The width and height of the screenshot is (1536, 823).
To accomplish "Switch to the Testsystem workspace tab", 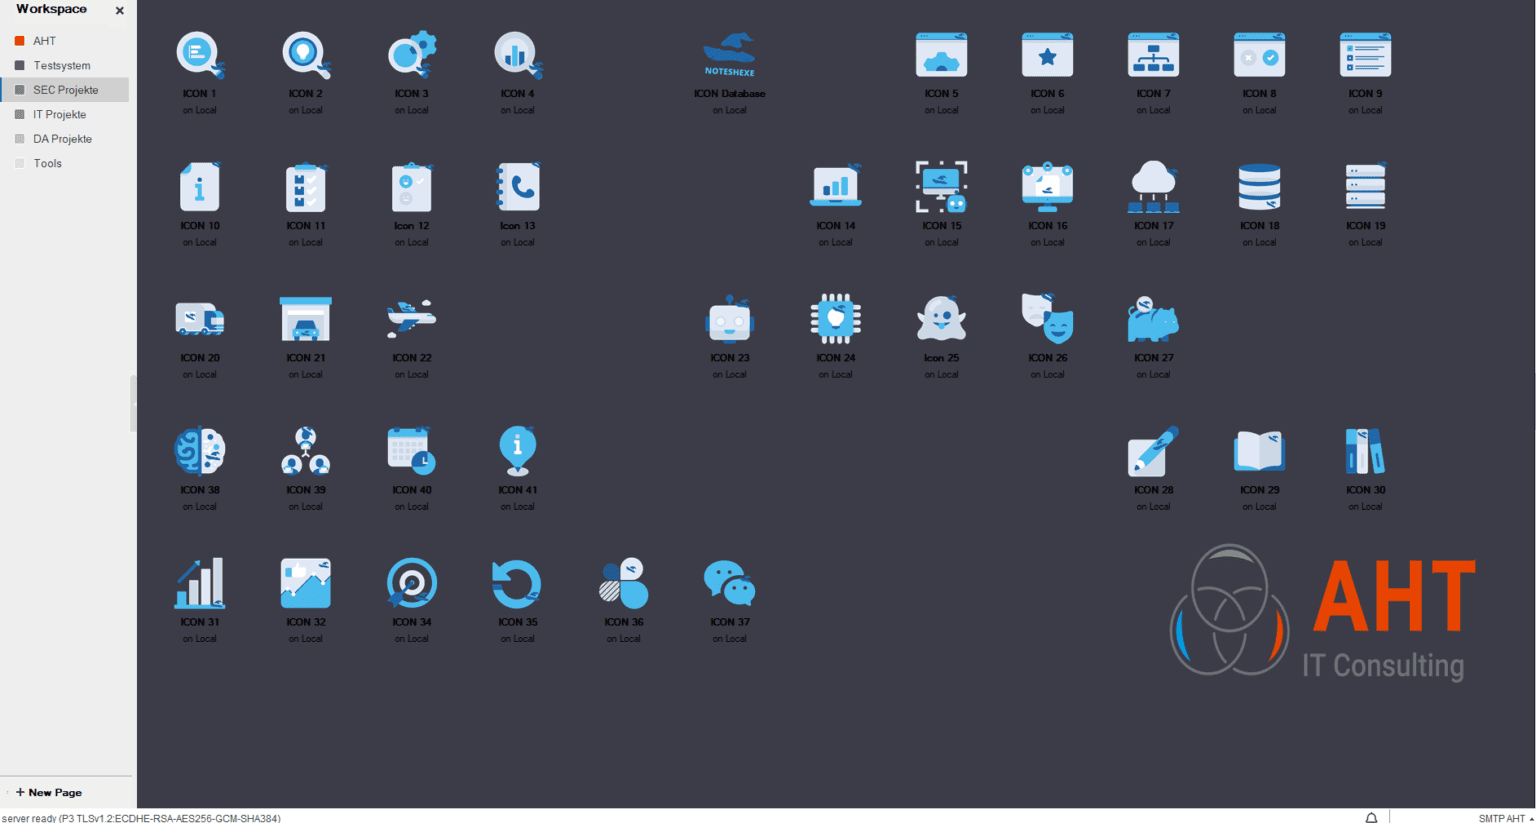I will pos(60,65).
